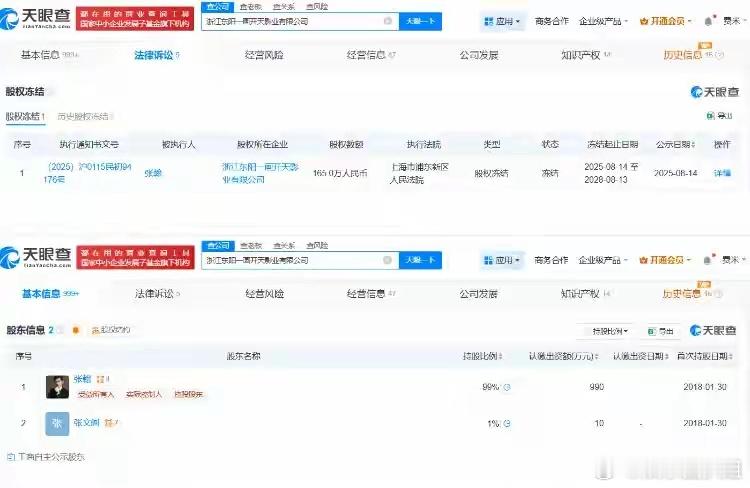Open the 应用 dropdown on the 股东信息 page
The image size is (750, 488).
(502, 260)
